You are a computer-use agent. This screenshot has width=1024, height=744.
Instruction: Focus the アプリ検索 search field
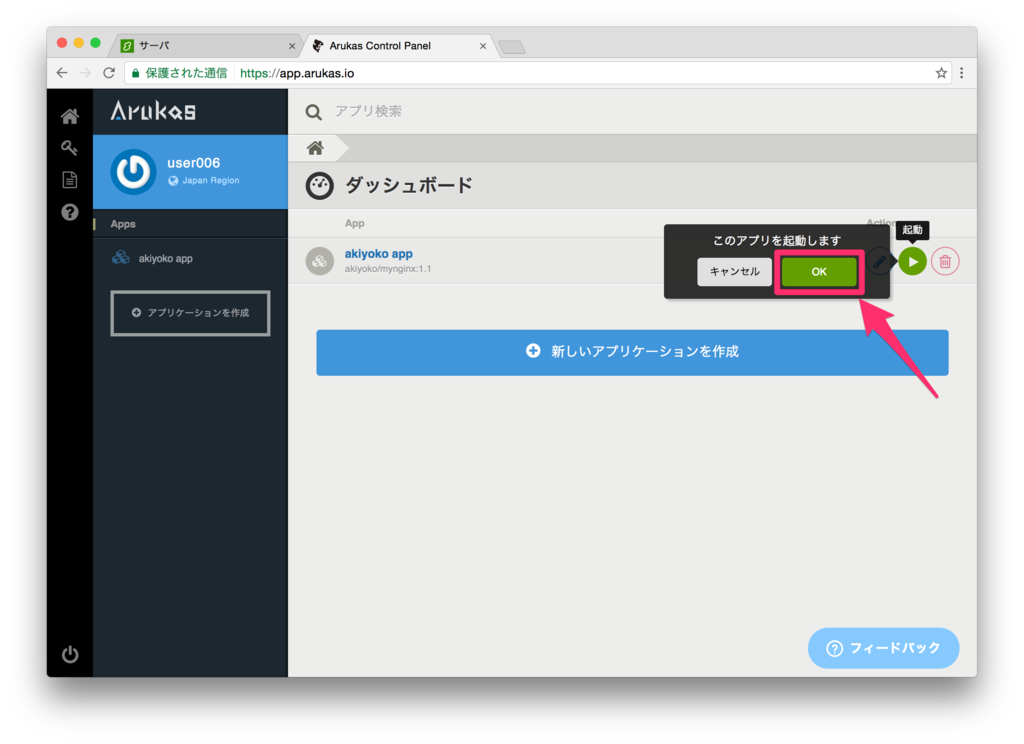[369, 111]
